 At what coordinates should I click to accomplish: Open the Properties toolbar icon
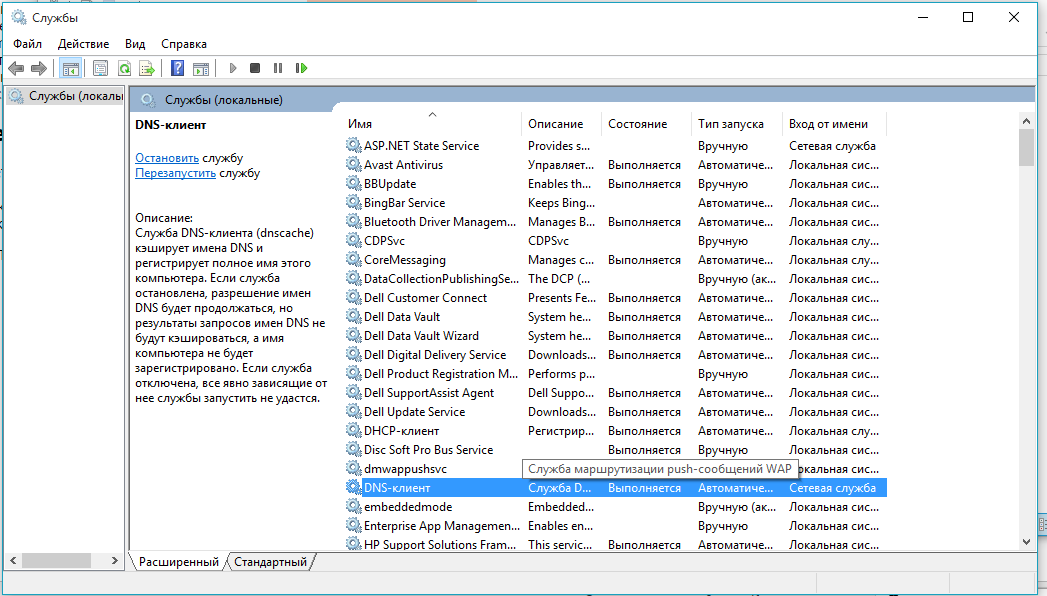click(100, 68)
